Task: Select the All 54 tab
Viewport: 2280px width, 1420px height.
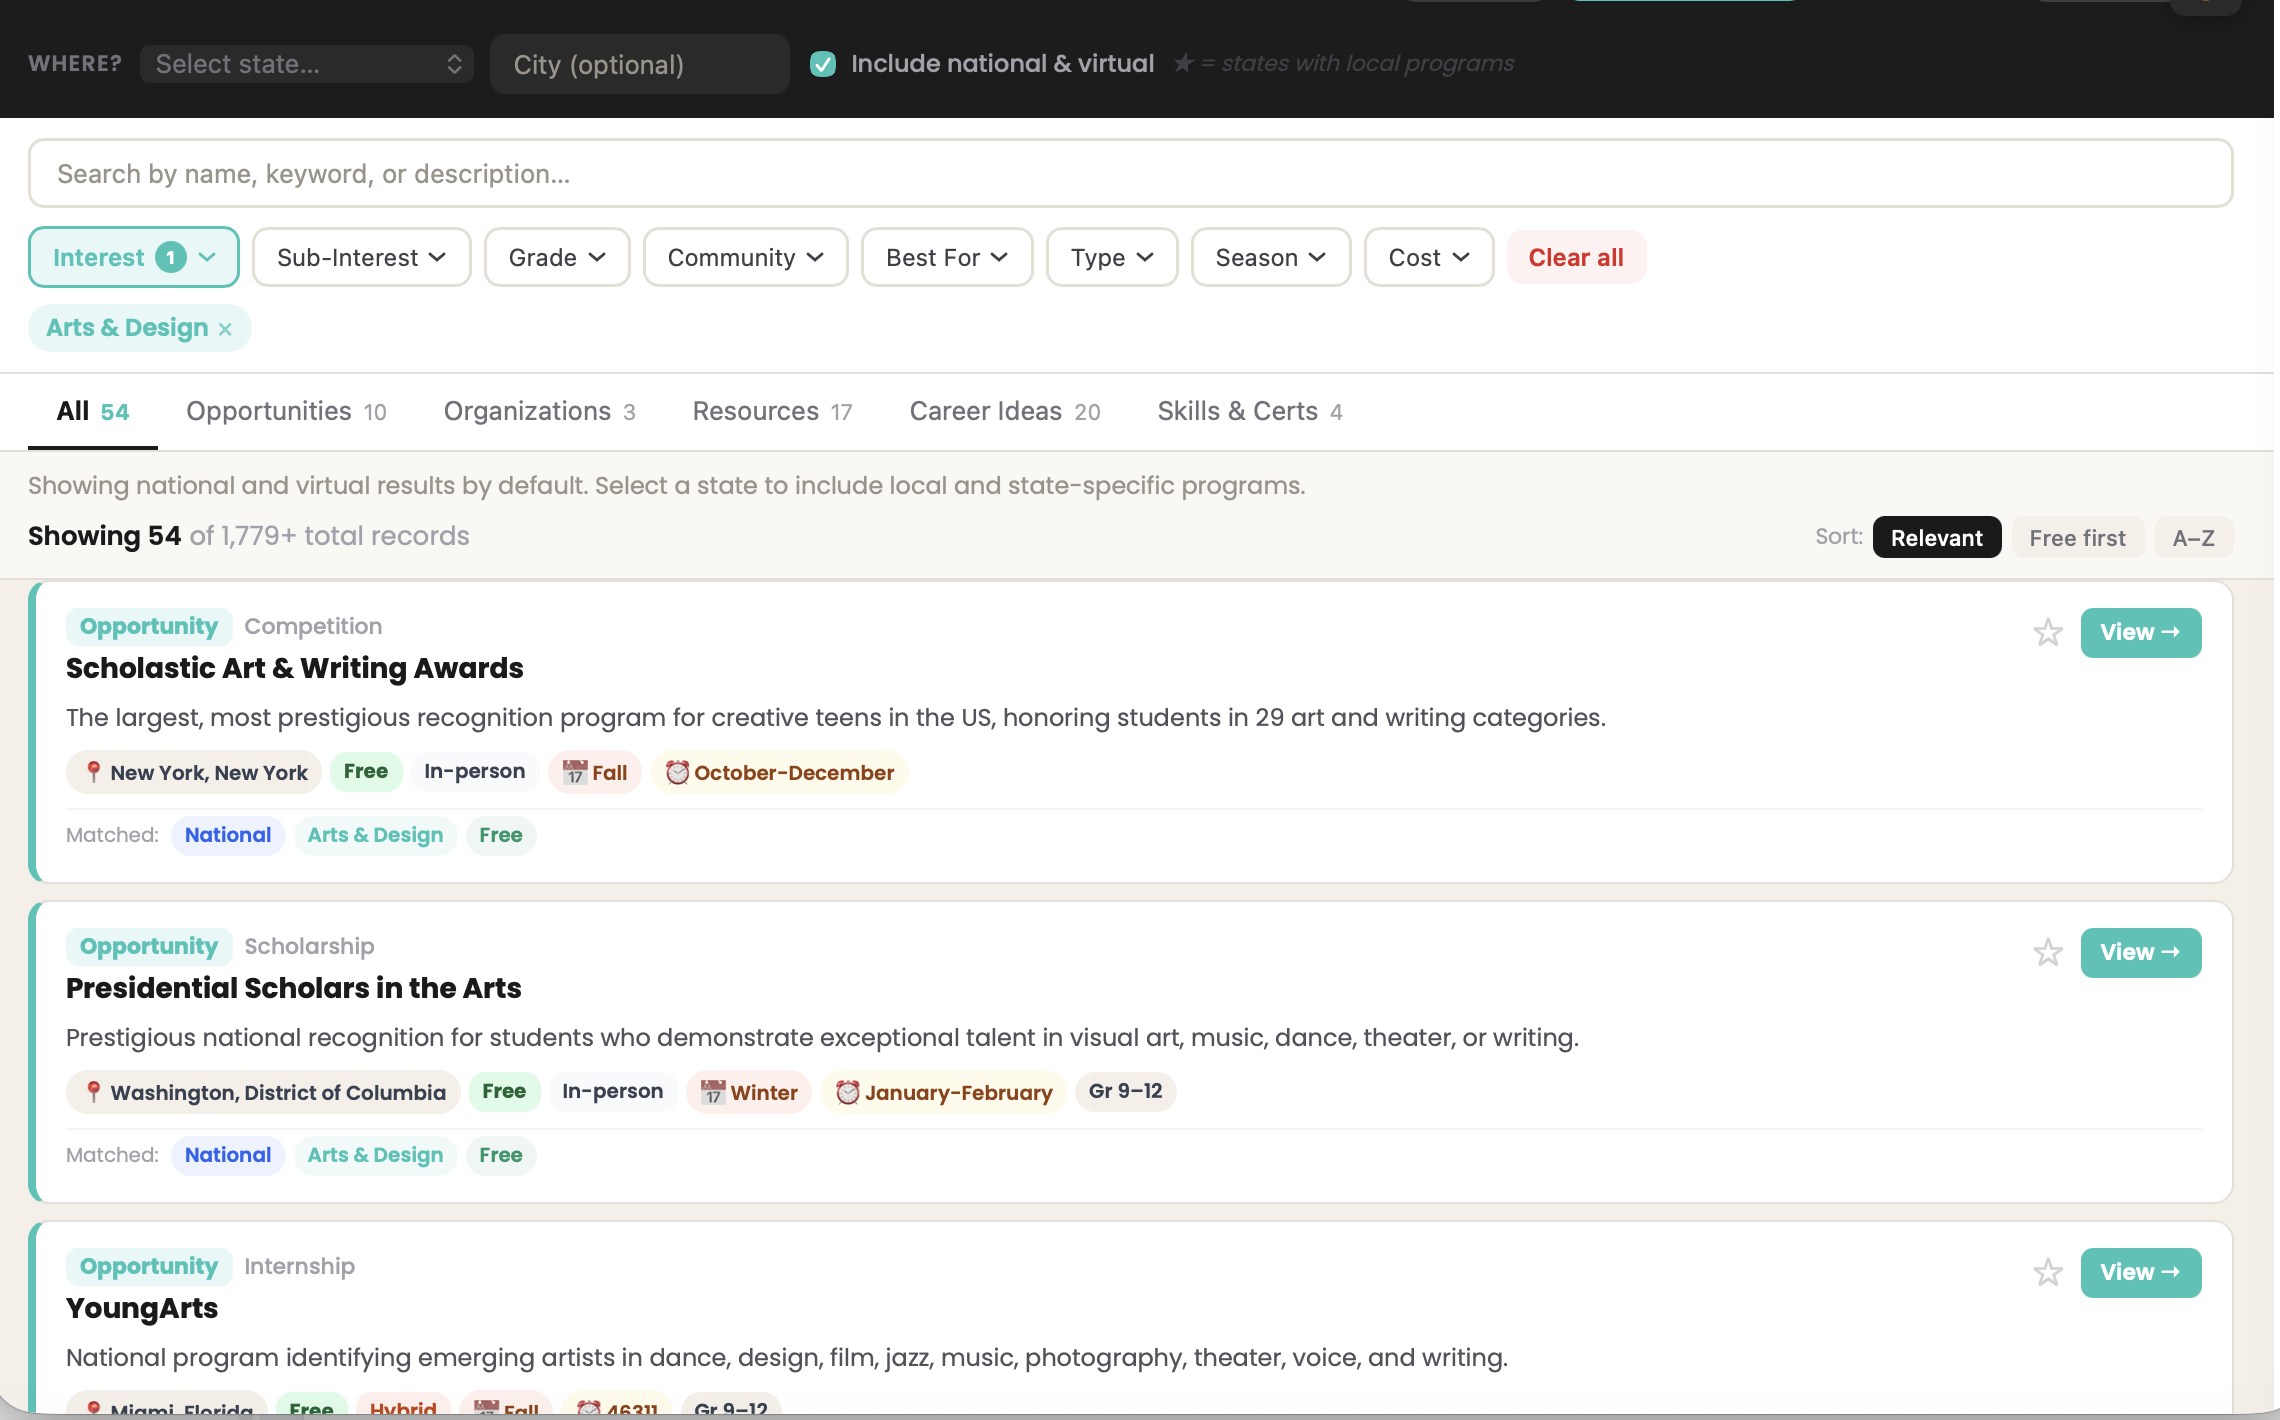Action: pos(92,411)
